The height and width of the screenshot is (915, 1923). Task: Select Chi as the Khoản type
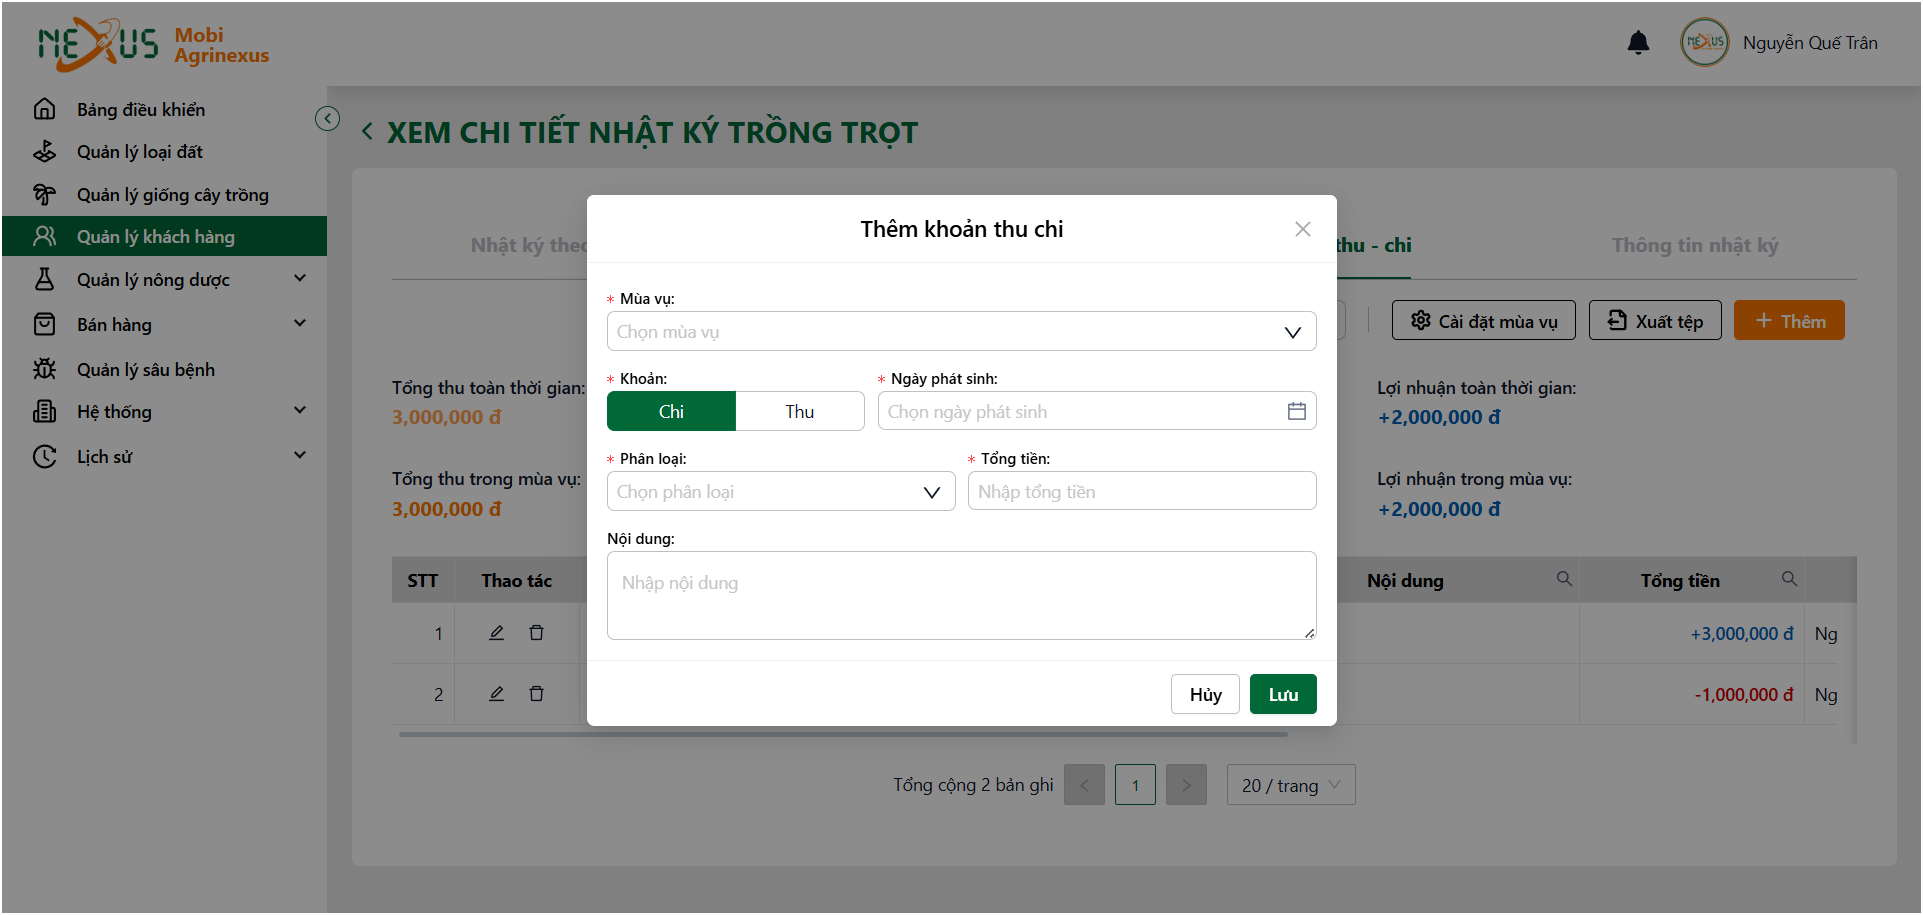[671, 411]
